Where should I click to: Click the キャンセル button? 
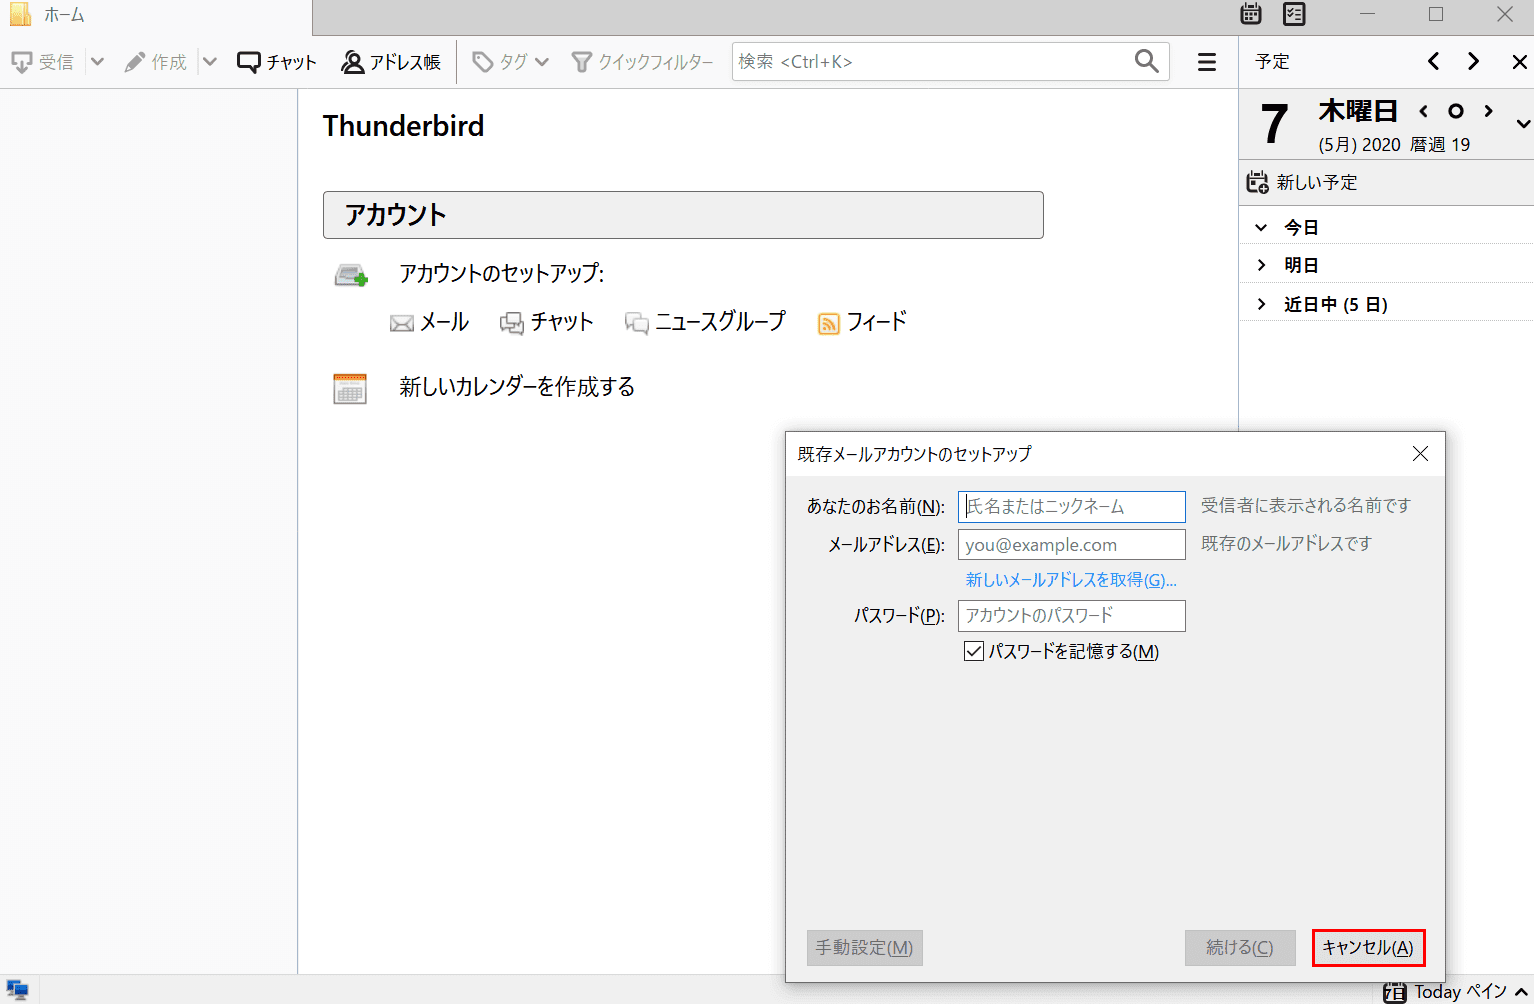[1368, 948]
